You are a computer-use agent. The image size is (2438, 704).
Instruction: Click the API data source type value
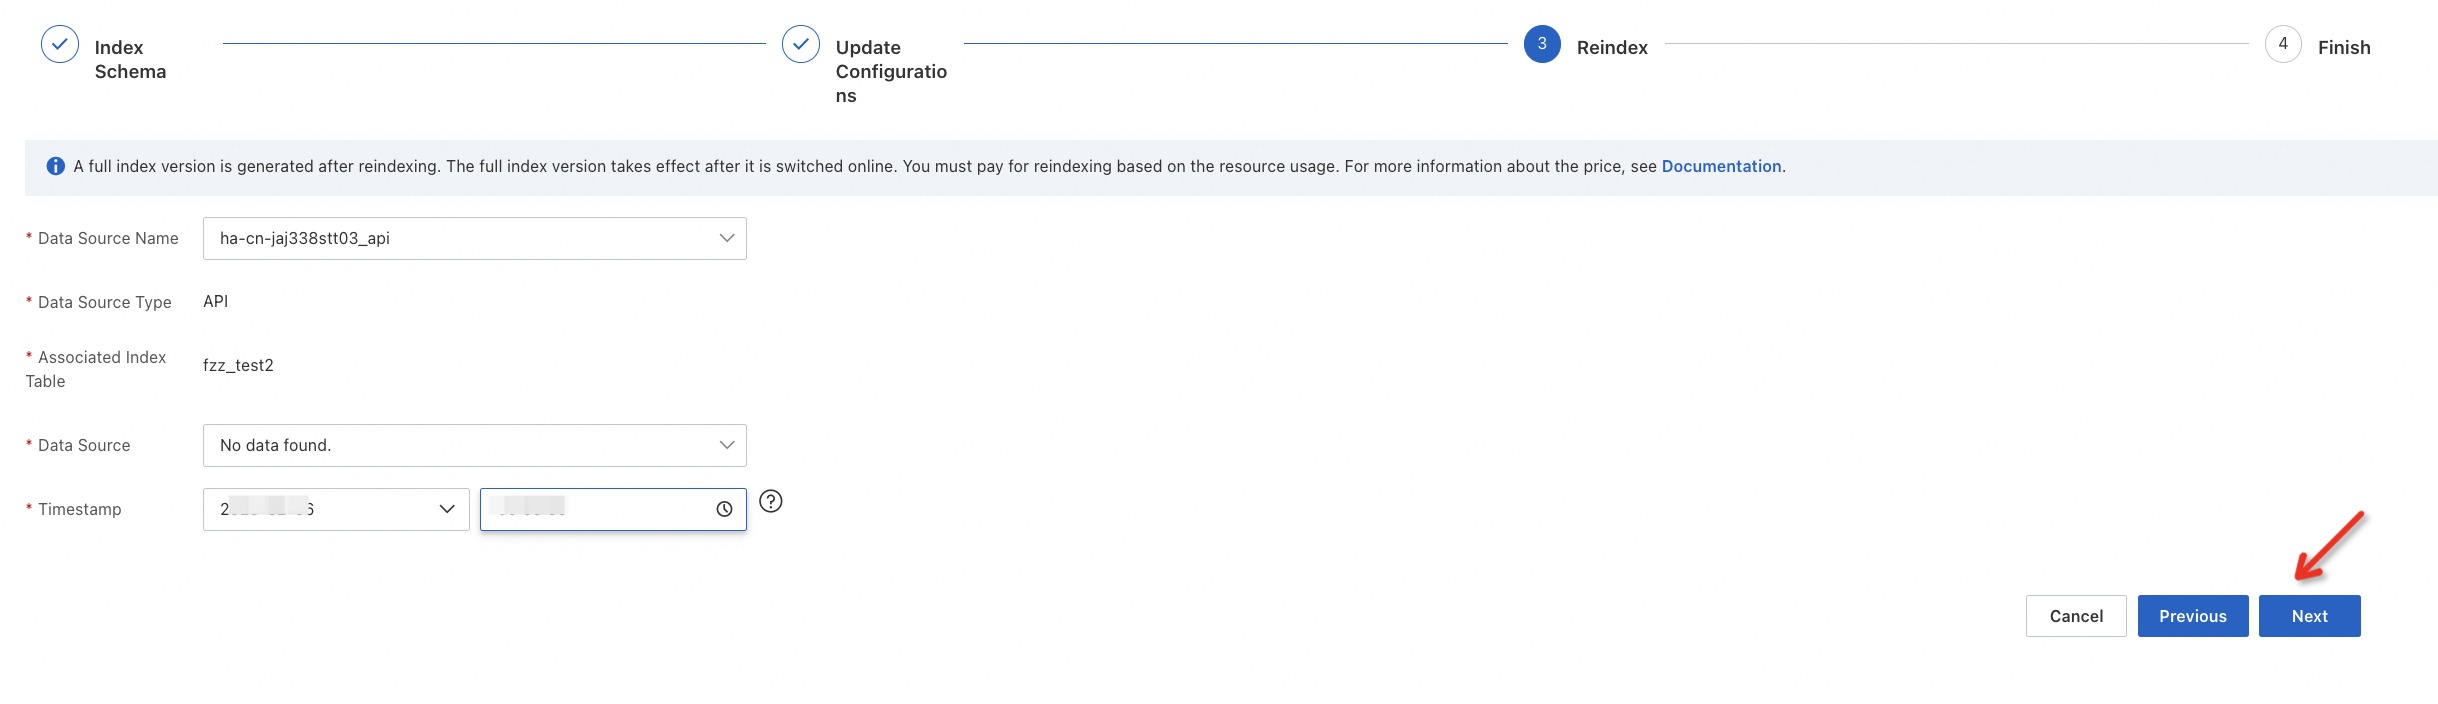click(x=216, y=301)
